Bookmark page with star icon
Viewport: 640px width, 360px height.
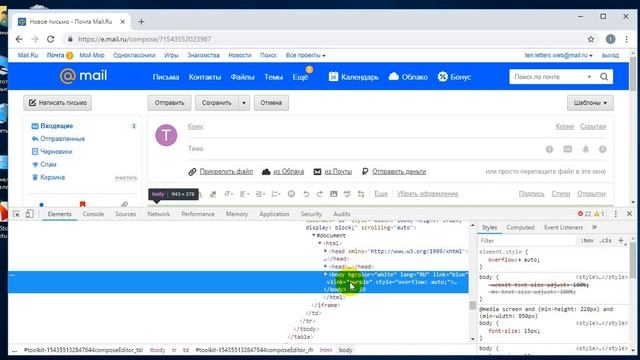(591, 39)
